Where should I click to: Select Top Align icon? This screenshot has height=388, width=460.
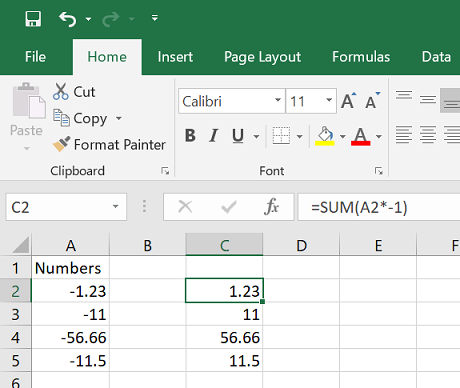404,95
